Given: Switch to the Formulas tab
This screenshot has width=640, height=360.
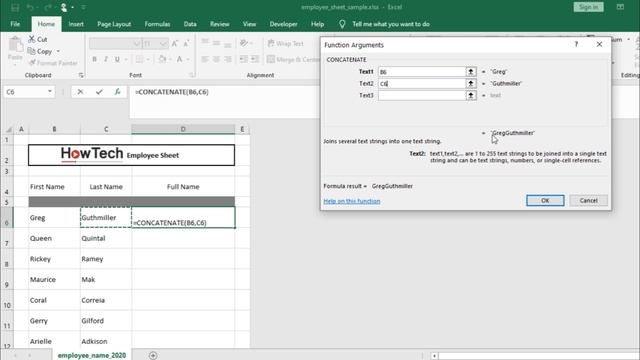Looking at the screenshot, I should pos(157,24).
